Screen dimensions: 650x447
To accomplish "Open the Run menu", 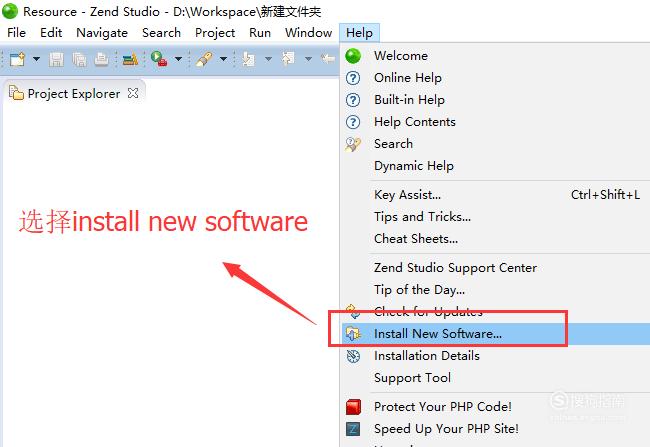I will point(260,33).
